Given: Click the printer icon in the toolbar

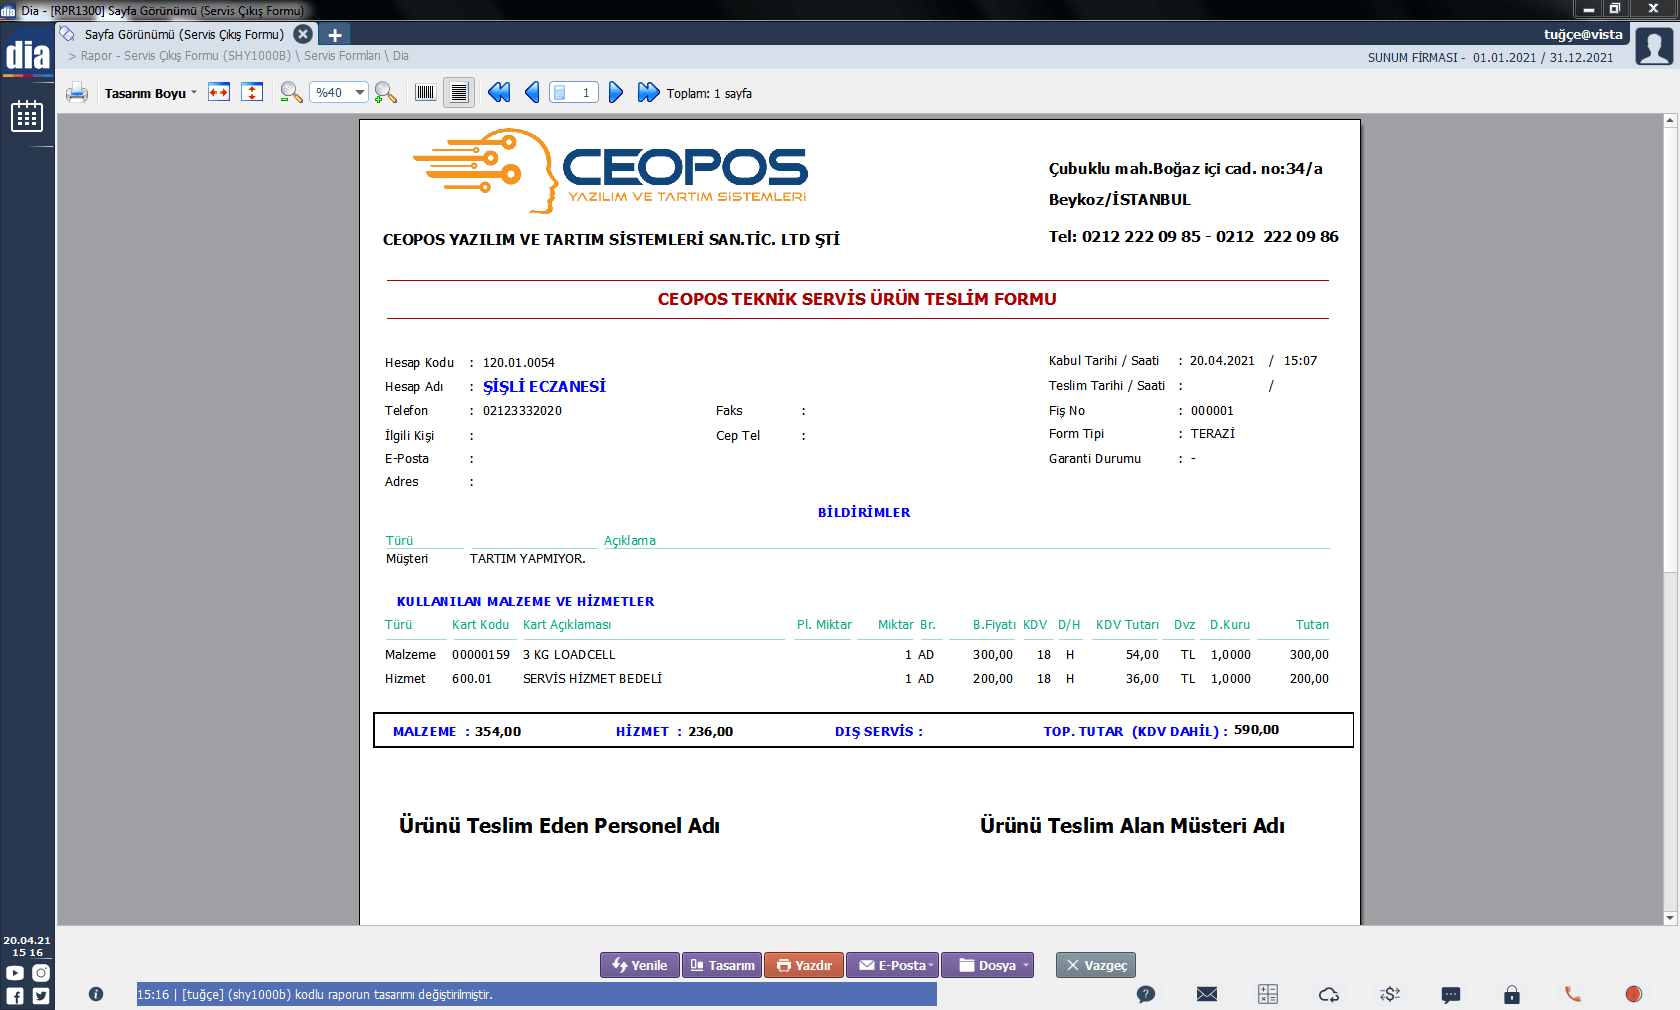Looking at the screenshot, I should [x=77, y=93].
